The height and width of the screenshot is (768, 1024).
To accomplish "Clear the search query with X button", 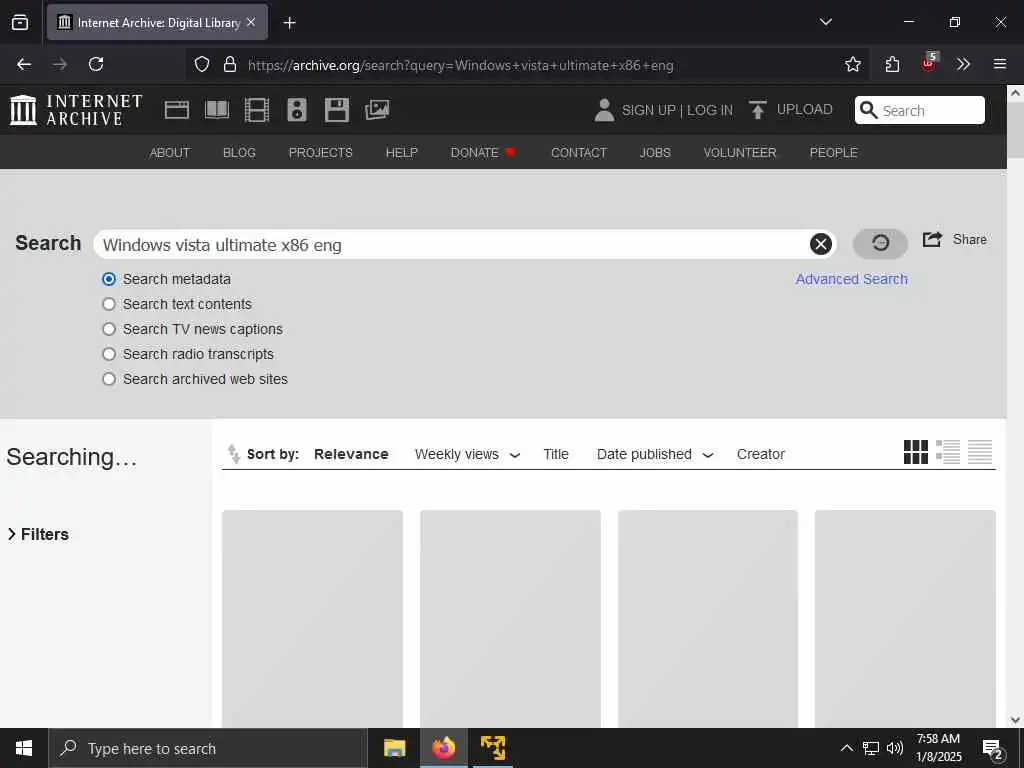I will coord(821,244).
